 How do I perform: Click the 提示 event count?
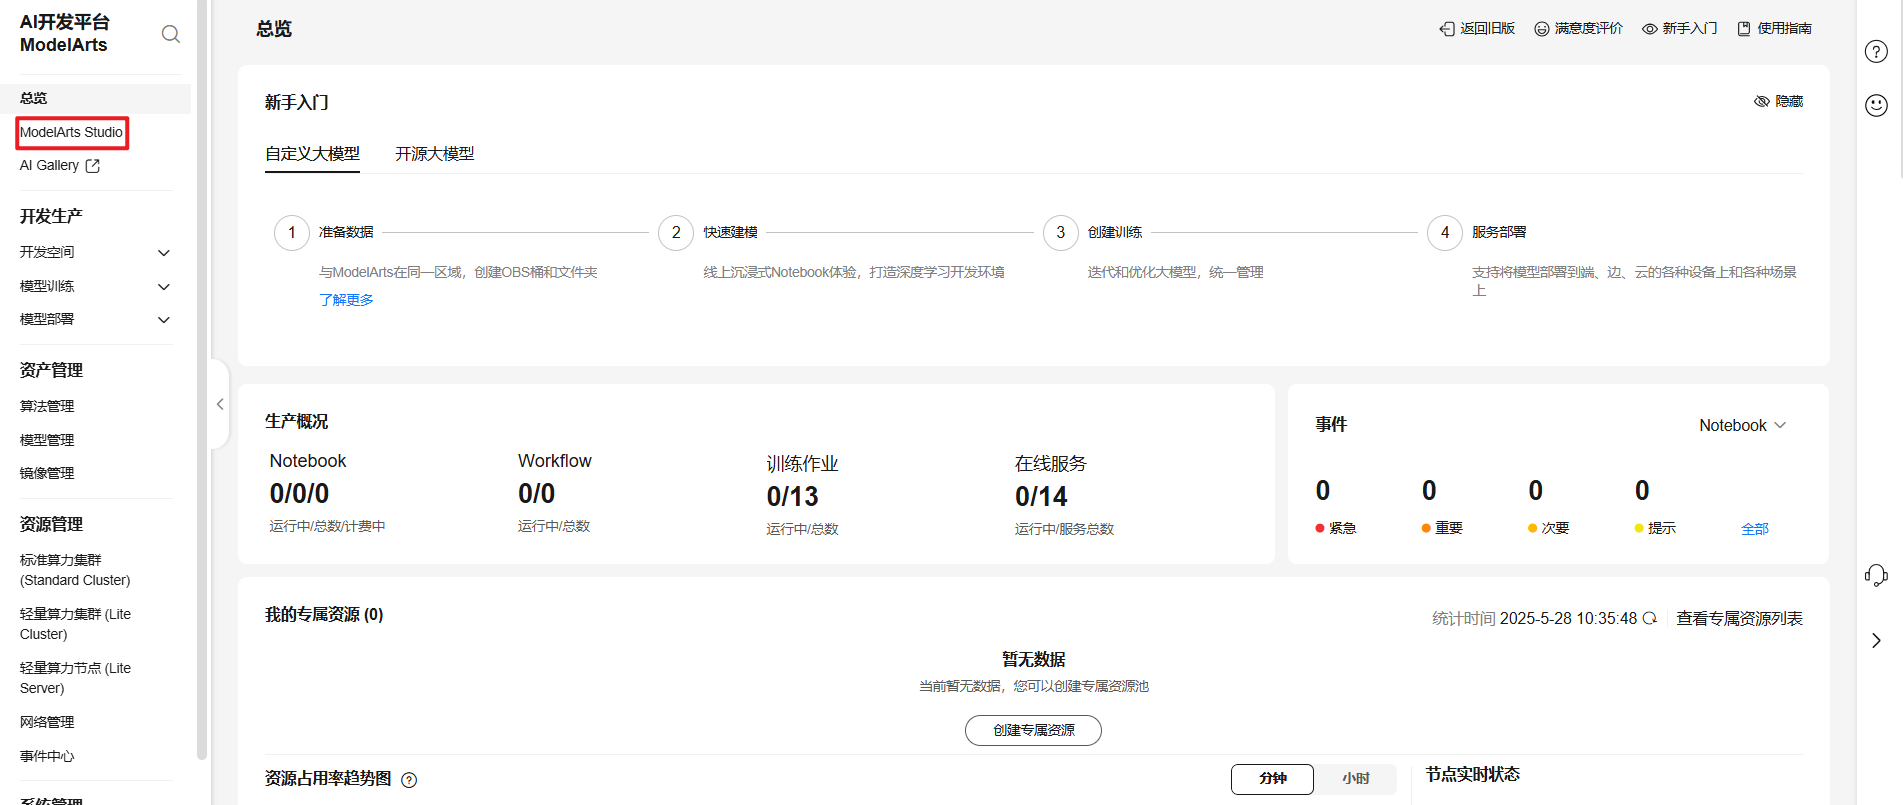(x=1642, y=491)
